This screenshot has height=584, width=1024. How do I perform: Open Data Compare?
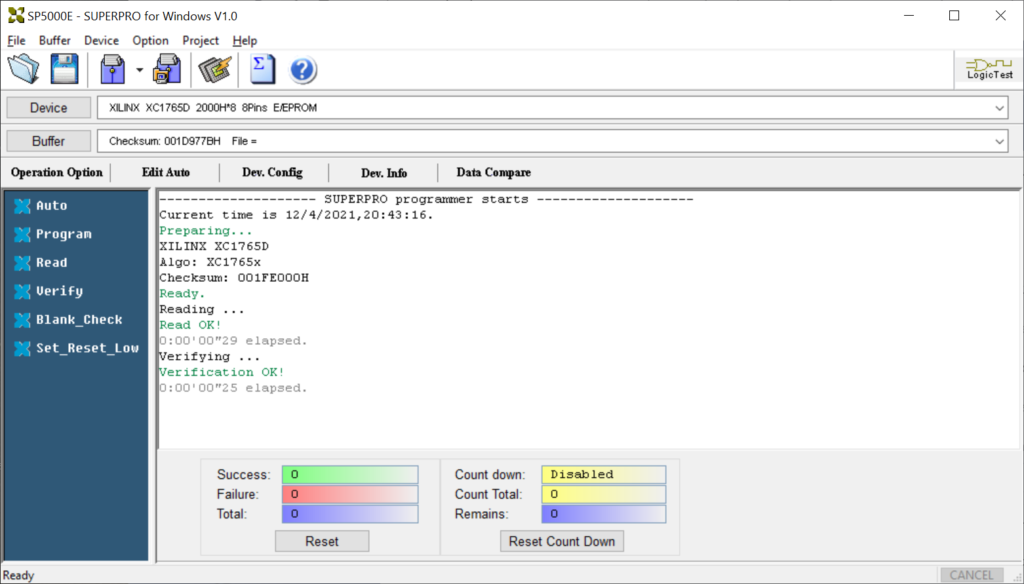(494, 172)
